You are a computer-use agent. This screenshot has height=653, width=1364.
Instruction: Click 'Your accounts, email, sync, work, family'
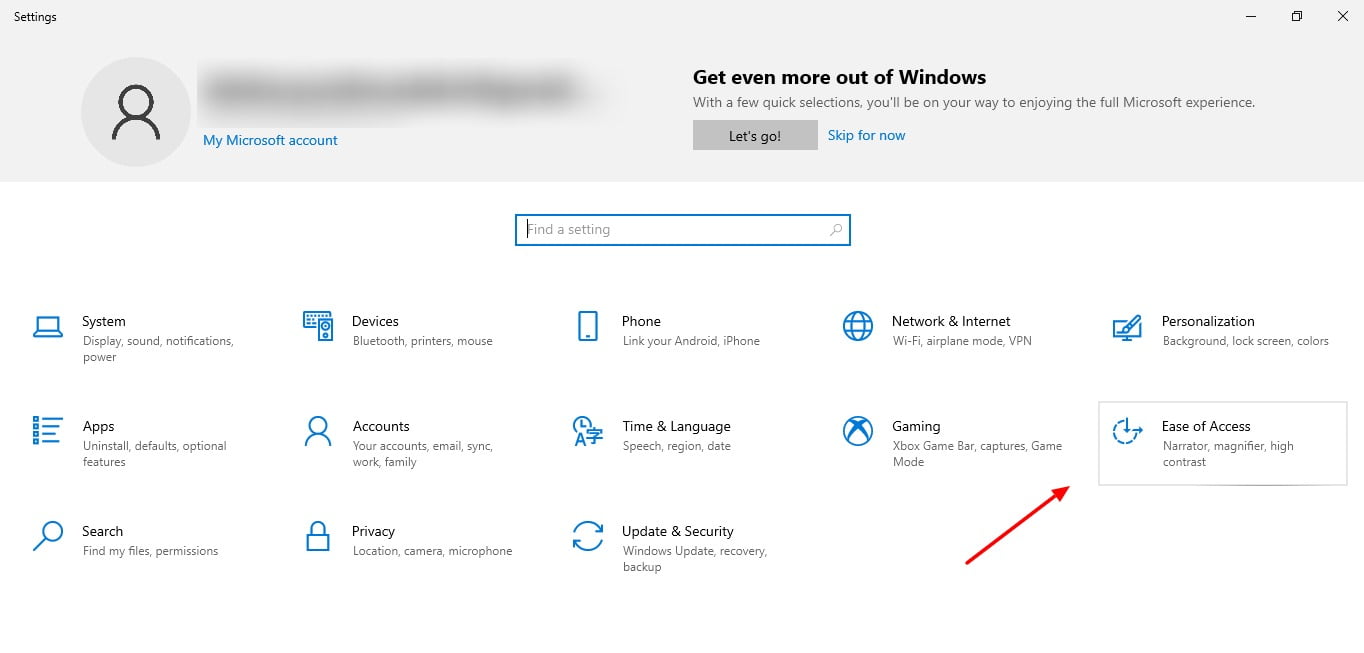pos(423,454)
